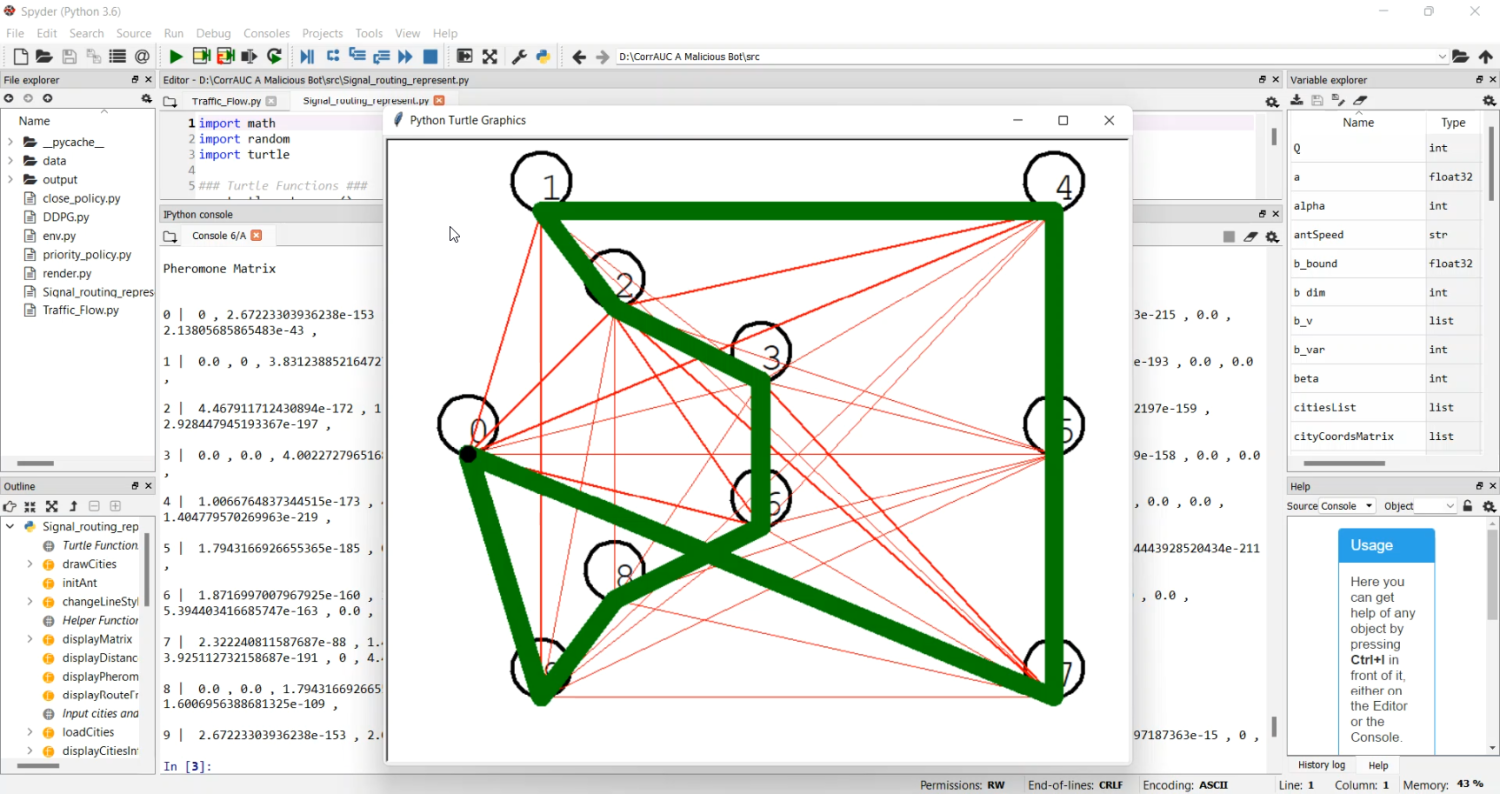This screenshot has width=1500, height=794.
Task: Expand the drawCities function in Outline
Action: point(30,564)
